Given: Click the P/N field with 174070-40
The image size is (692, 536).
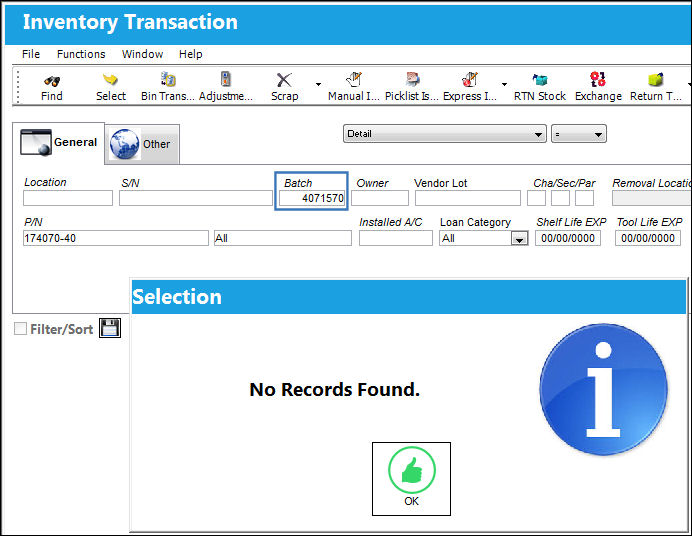Looking at the screenshot, I should 116,238.
